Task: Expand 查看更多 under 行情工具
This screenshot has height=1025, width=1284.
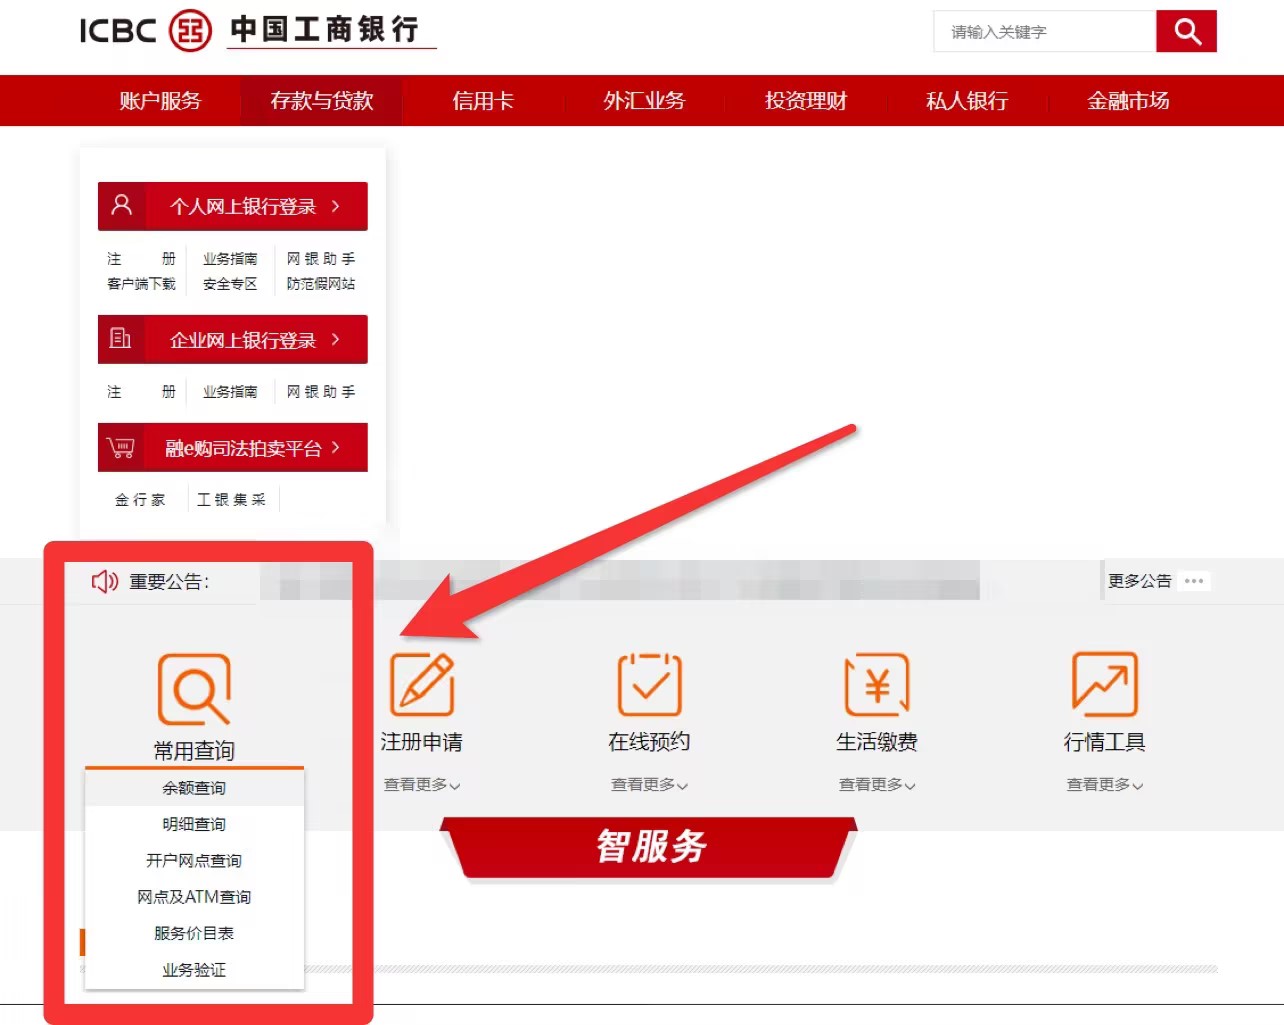Action: click(1104, 785)
